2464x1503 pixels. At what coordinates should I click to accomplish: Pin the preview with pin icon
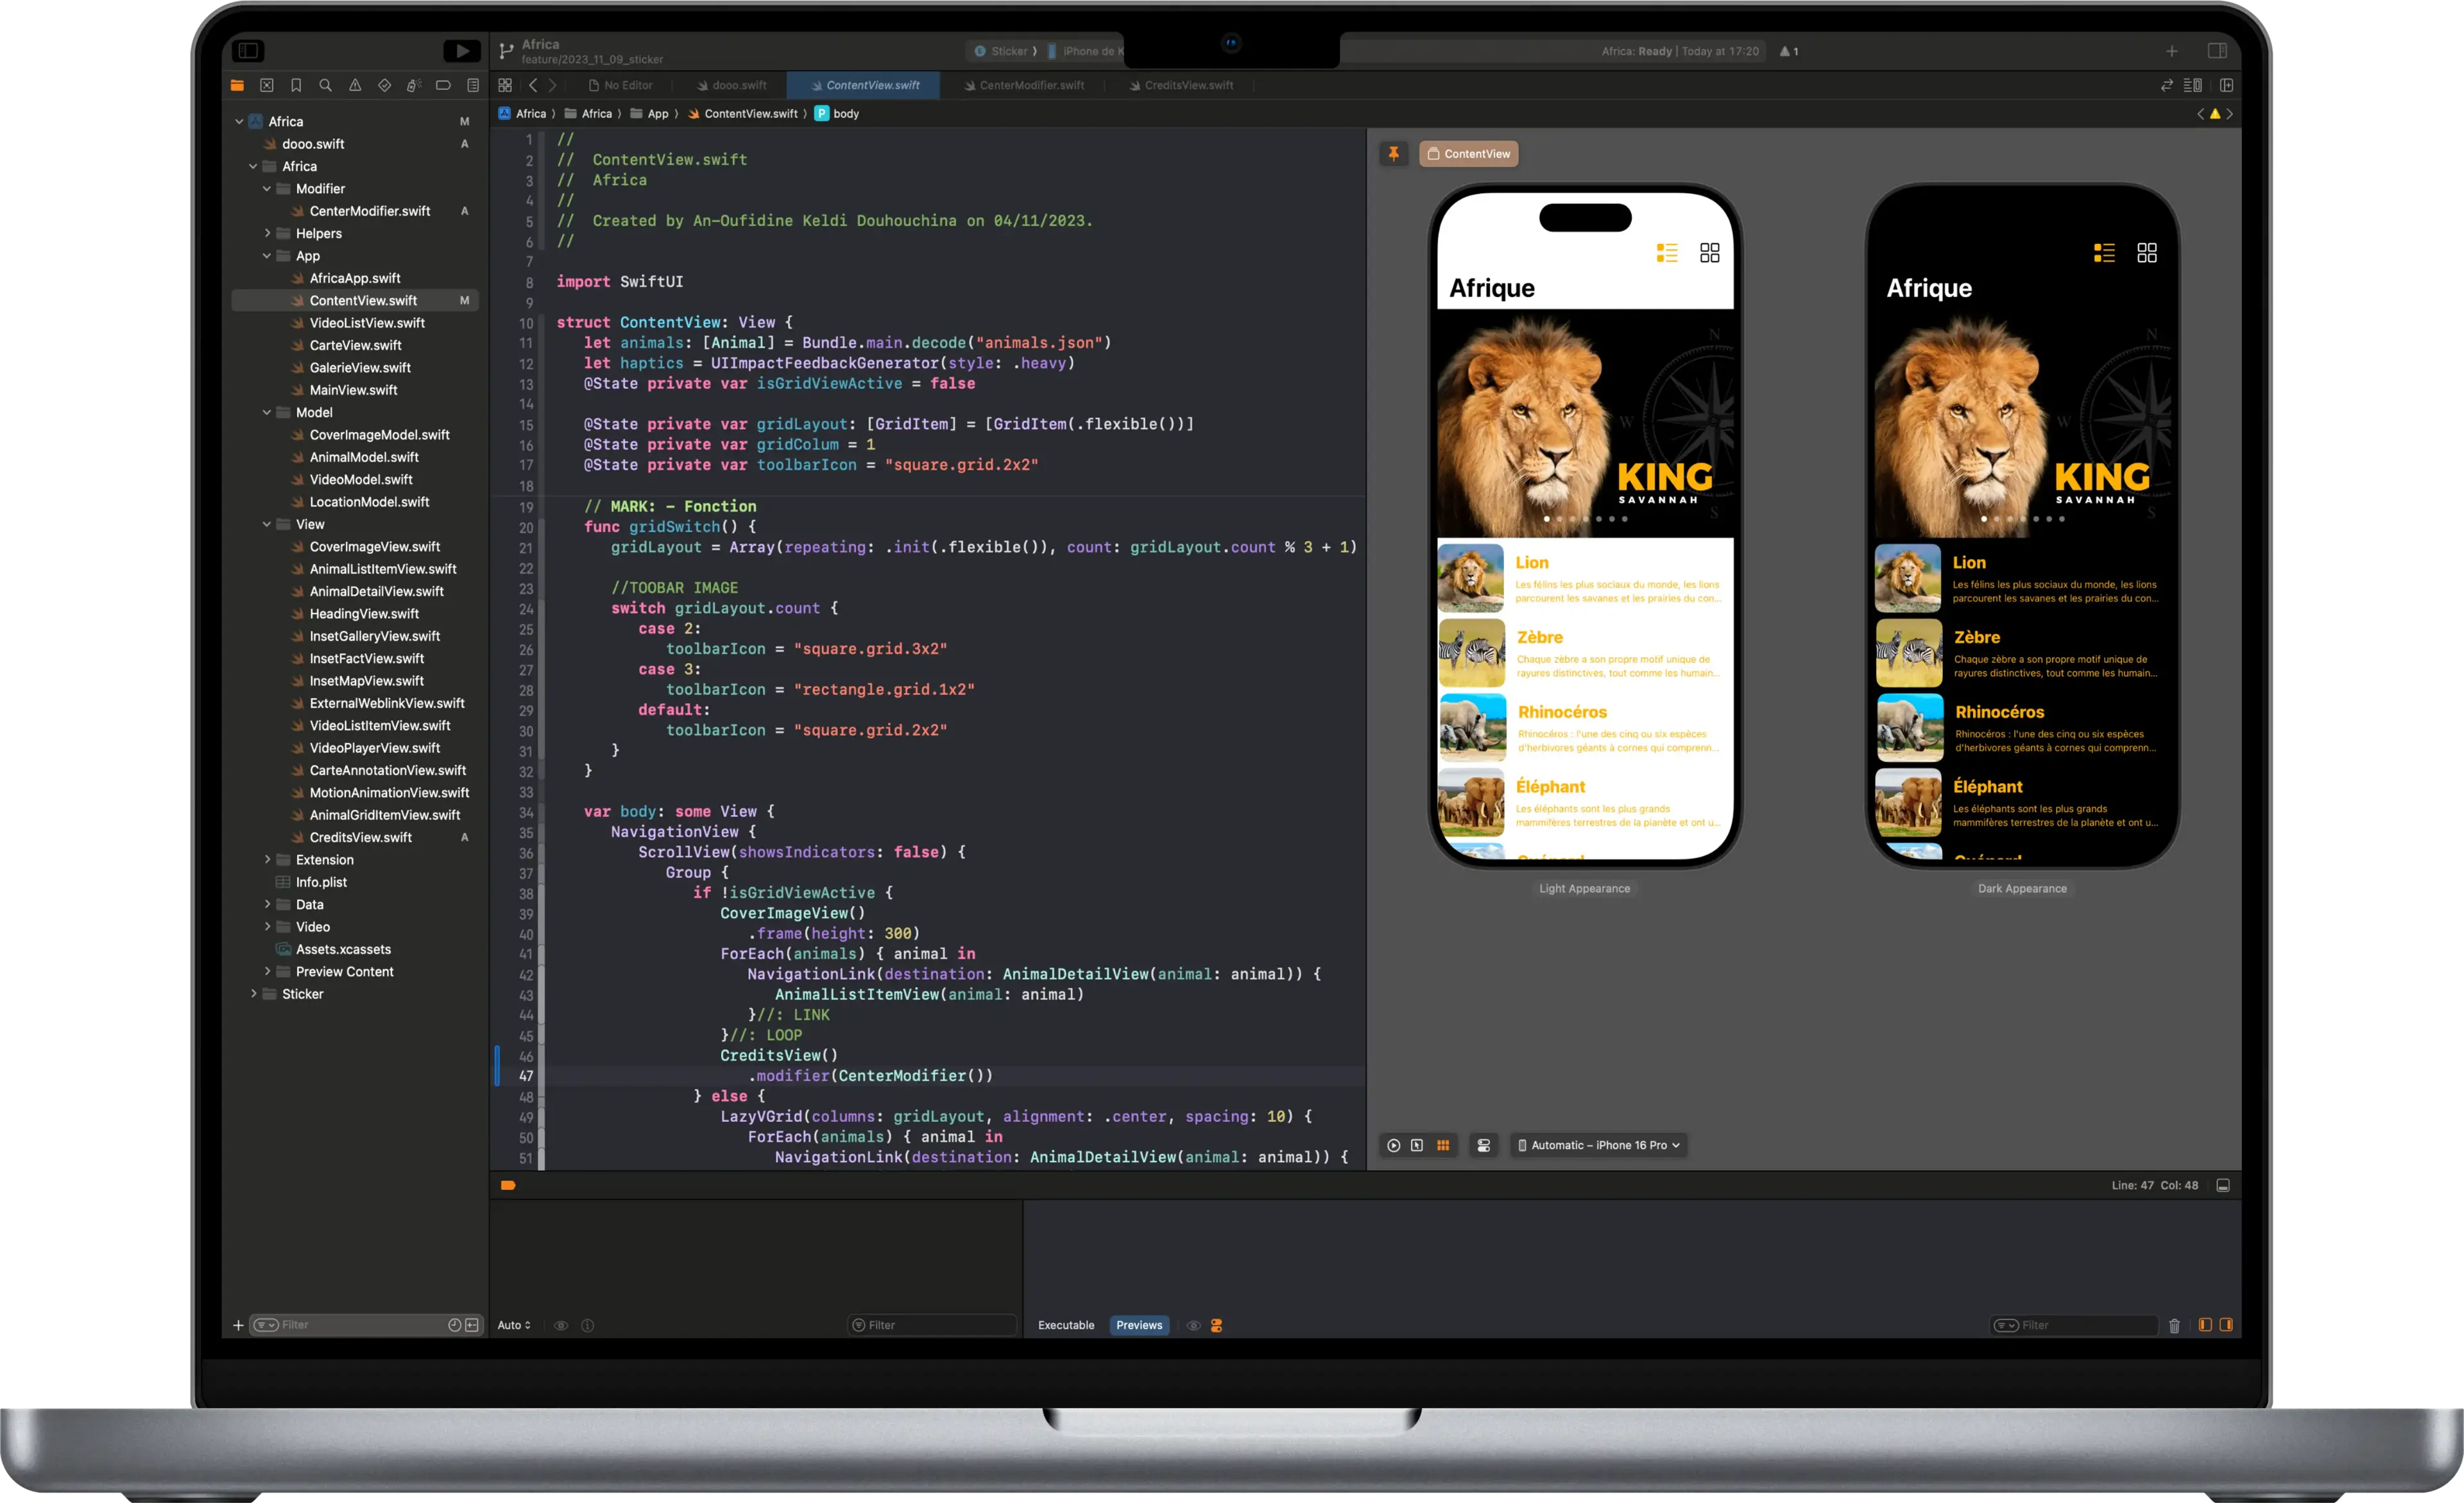click(1394, 153)
